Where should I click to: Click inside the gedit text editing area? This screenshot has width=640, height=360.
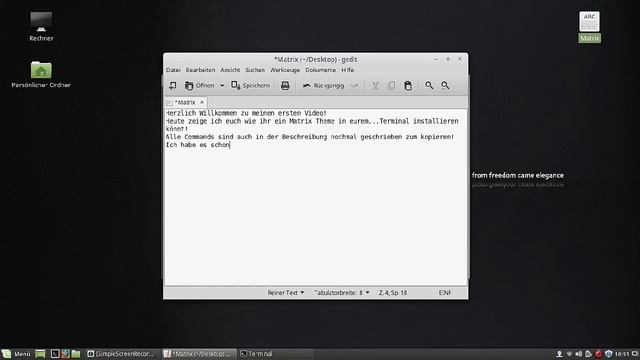pyautogui.click(x=316, y=197)
